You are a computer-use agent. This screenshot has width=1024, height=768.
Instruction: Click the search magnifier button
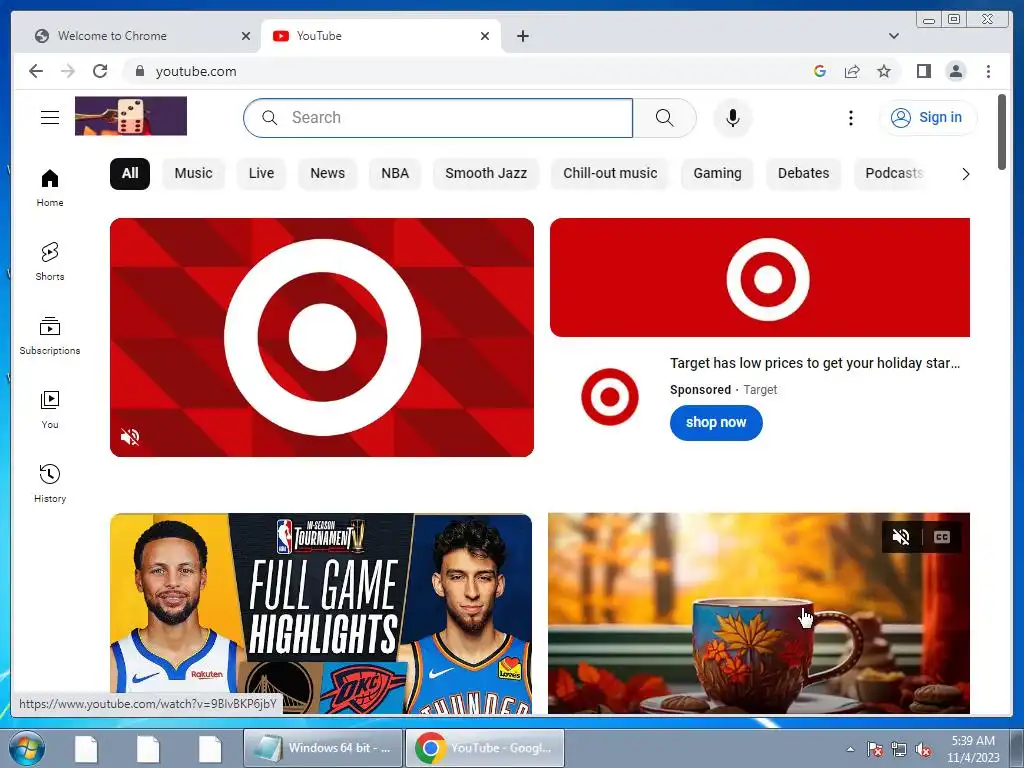click(664, 118)
